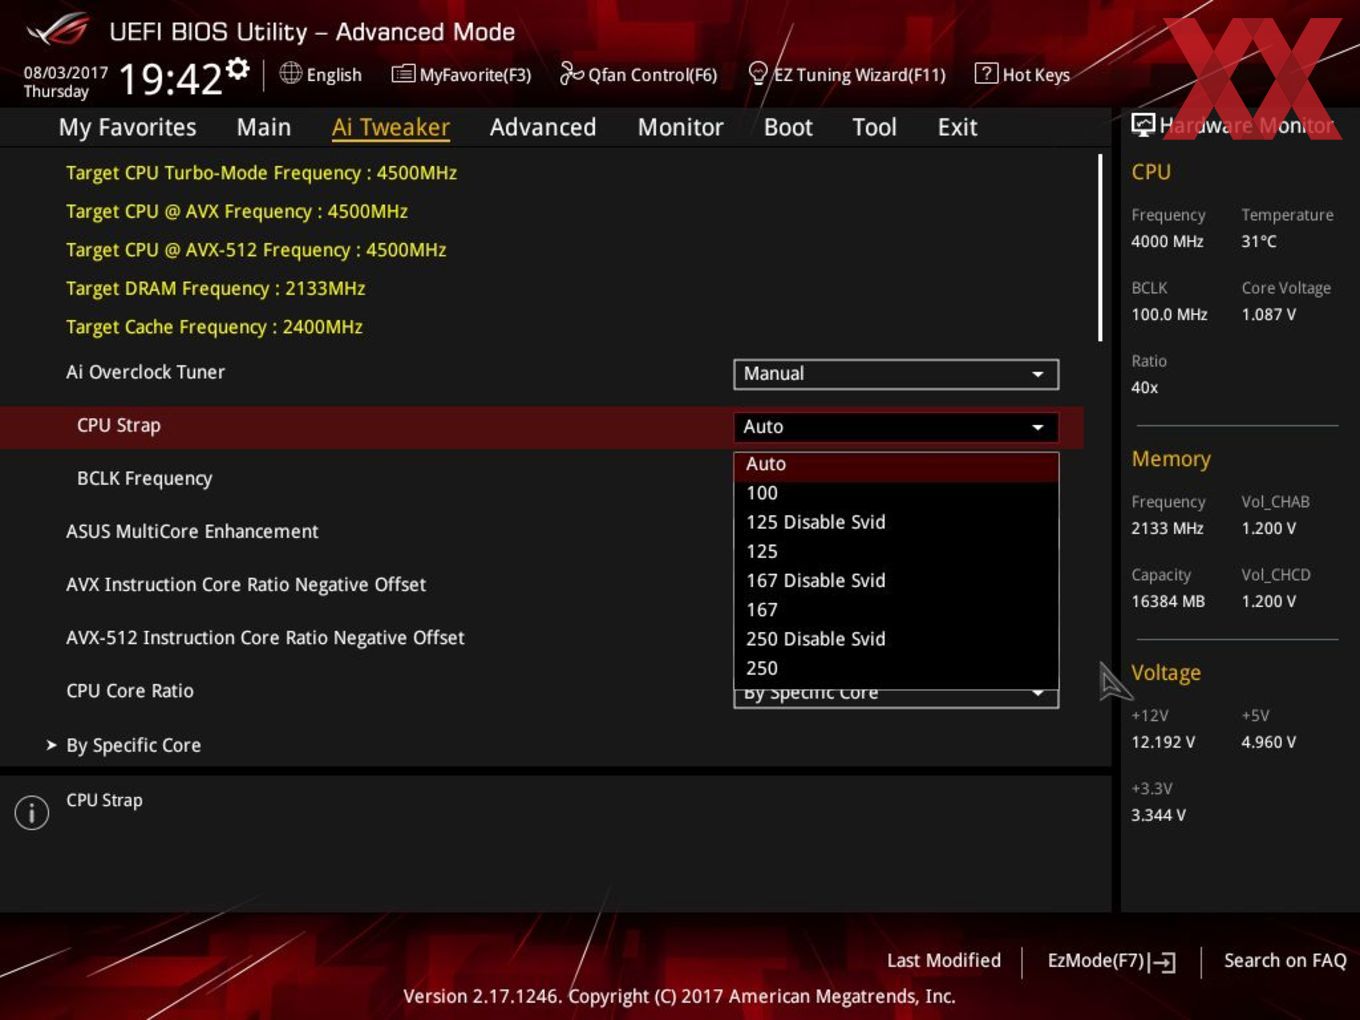Image resolution: width=1360 pixels, height=1020 pixels.
Task: Select plain 125 strap option
Action: [896, 552]
